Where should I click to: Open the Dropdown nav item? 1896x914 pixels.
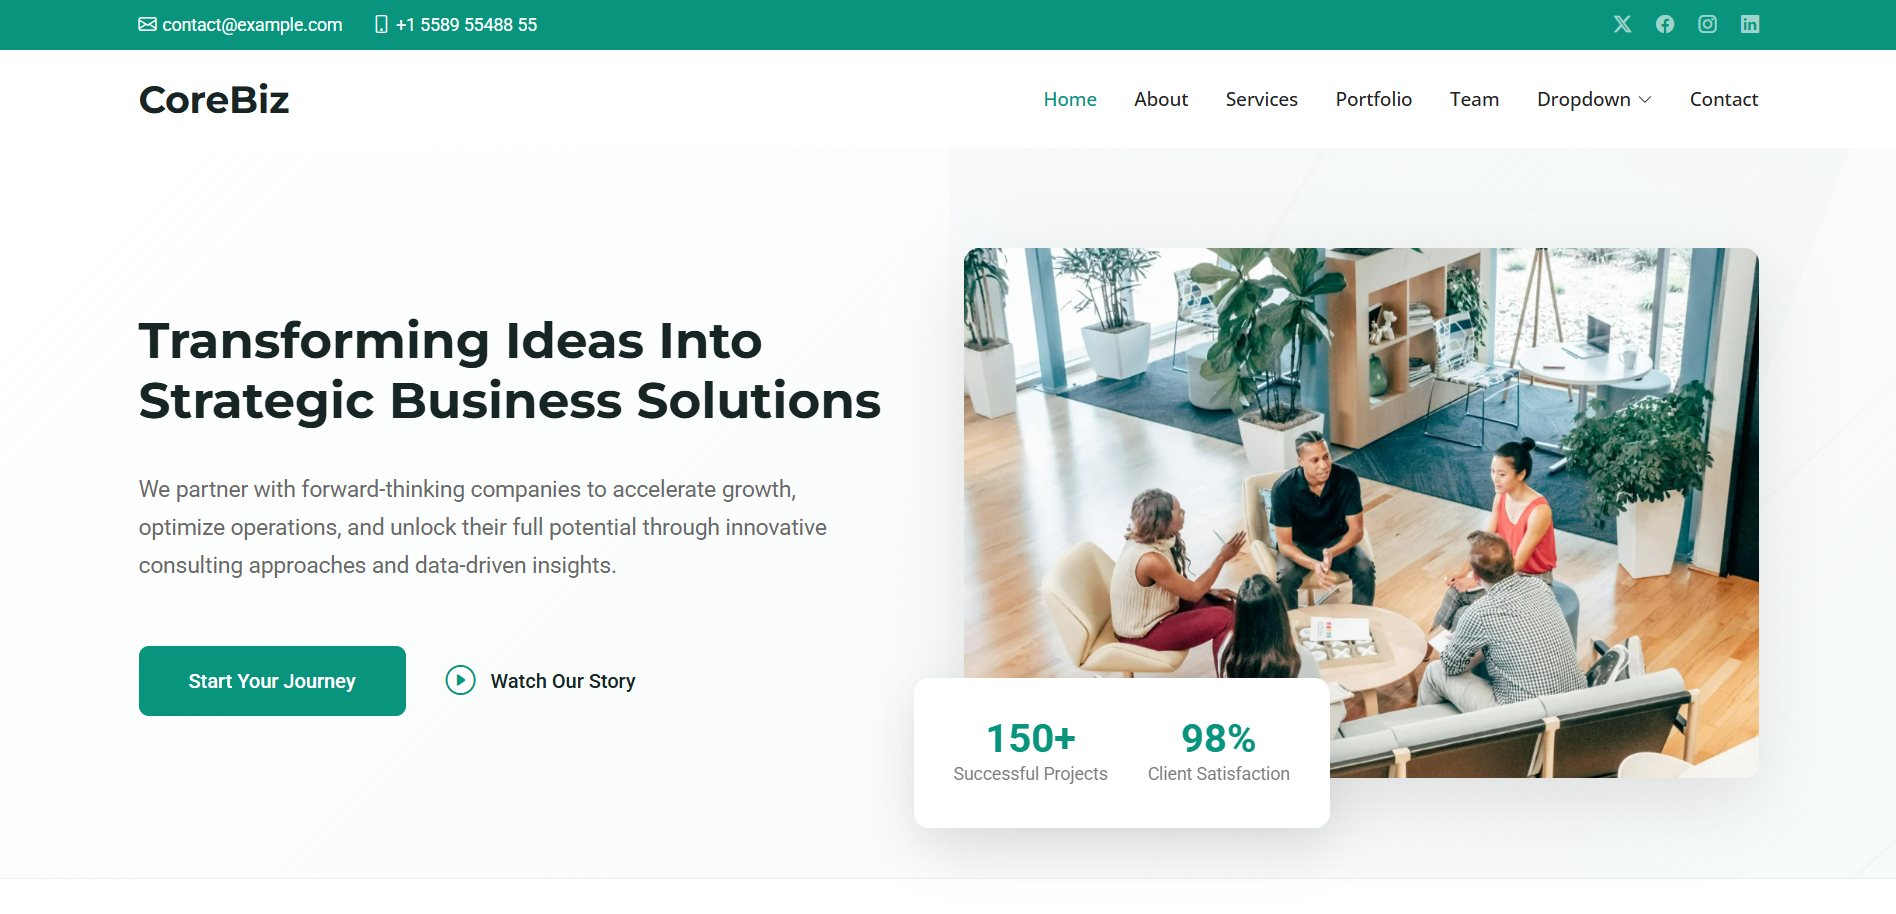click(1594, 99)
